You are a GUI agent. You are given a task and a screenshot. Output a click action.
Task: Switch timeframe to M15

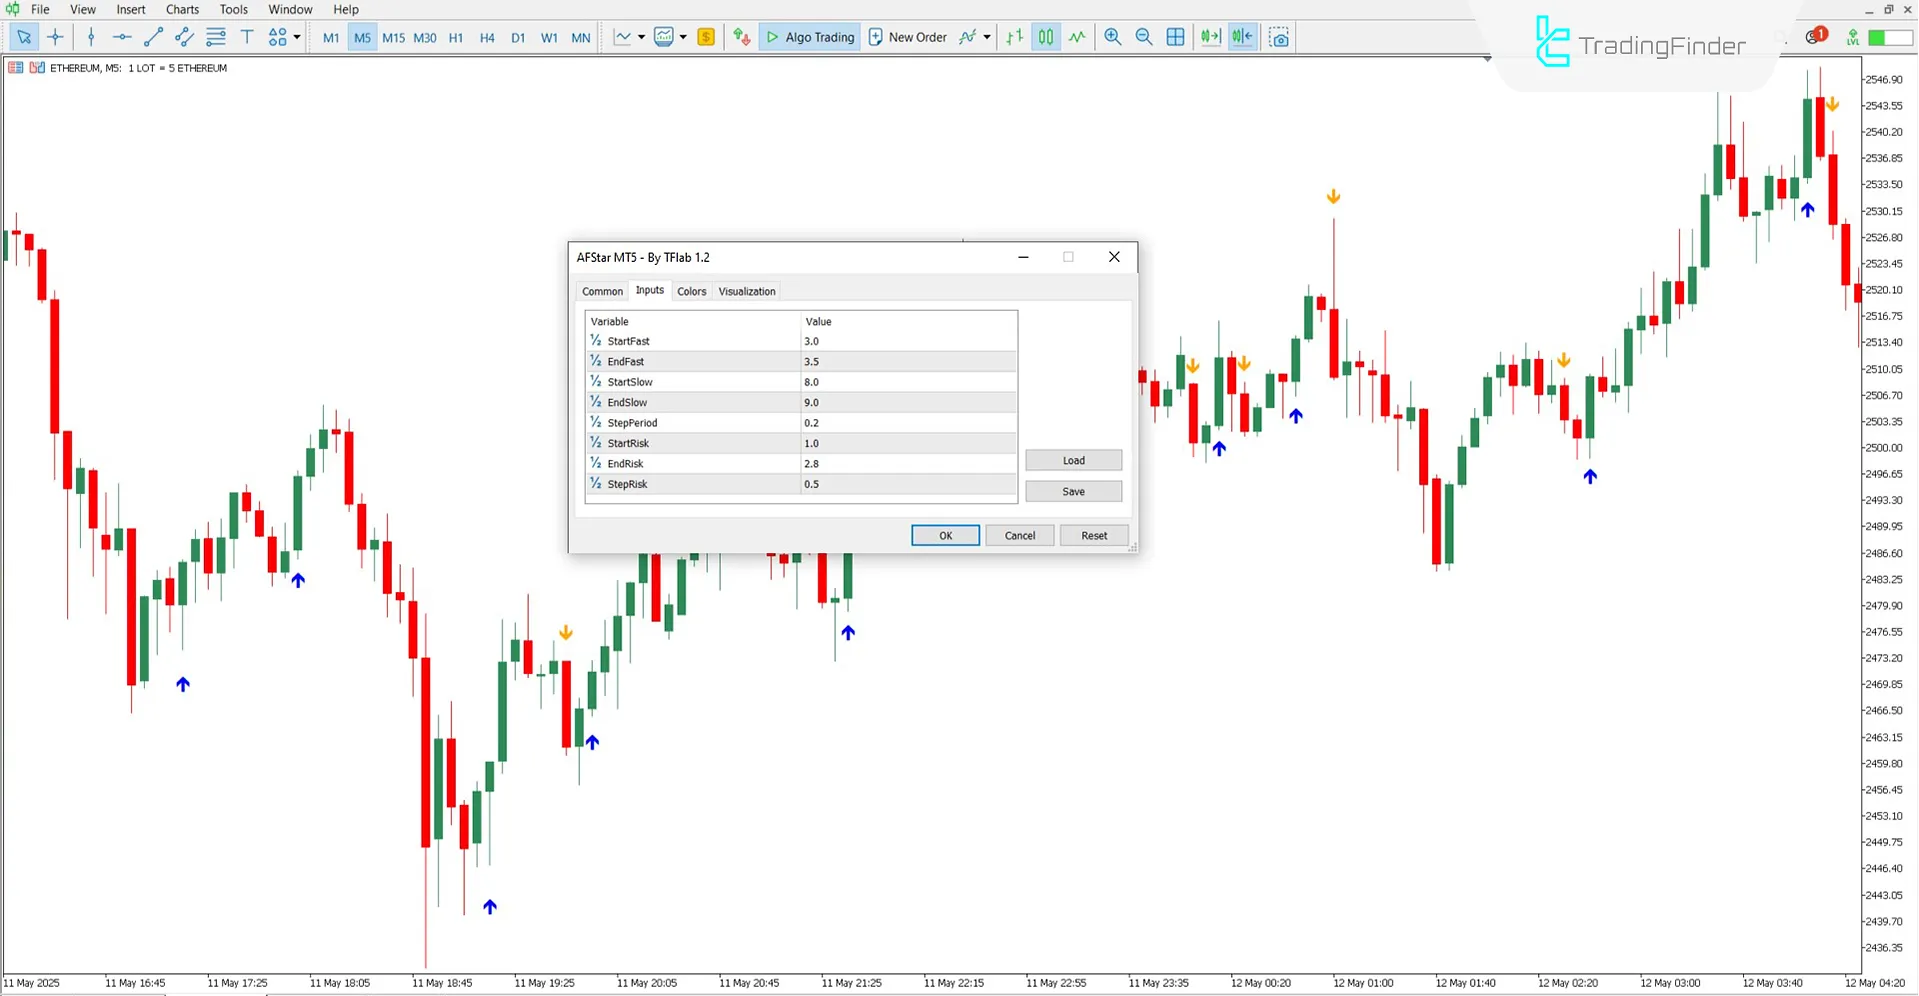393,37
